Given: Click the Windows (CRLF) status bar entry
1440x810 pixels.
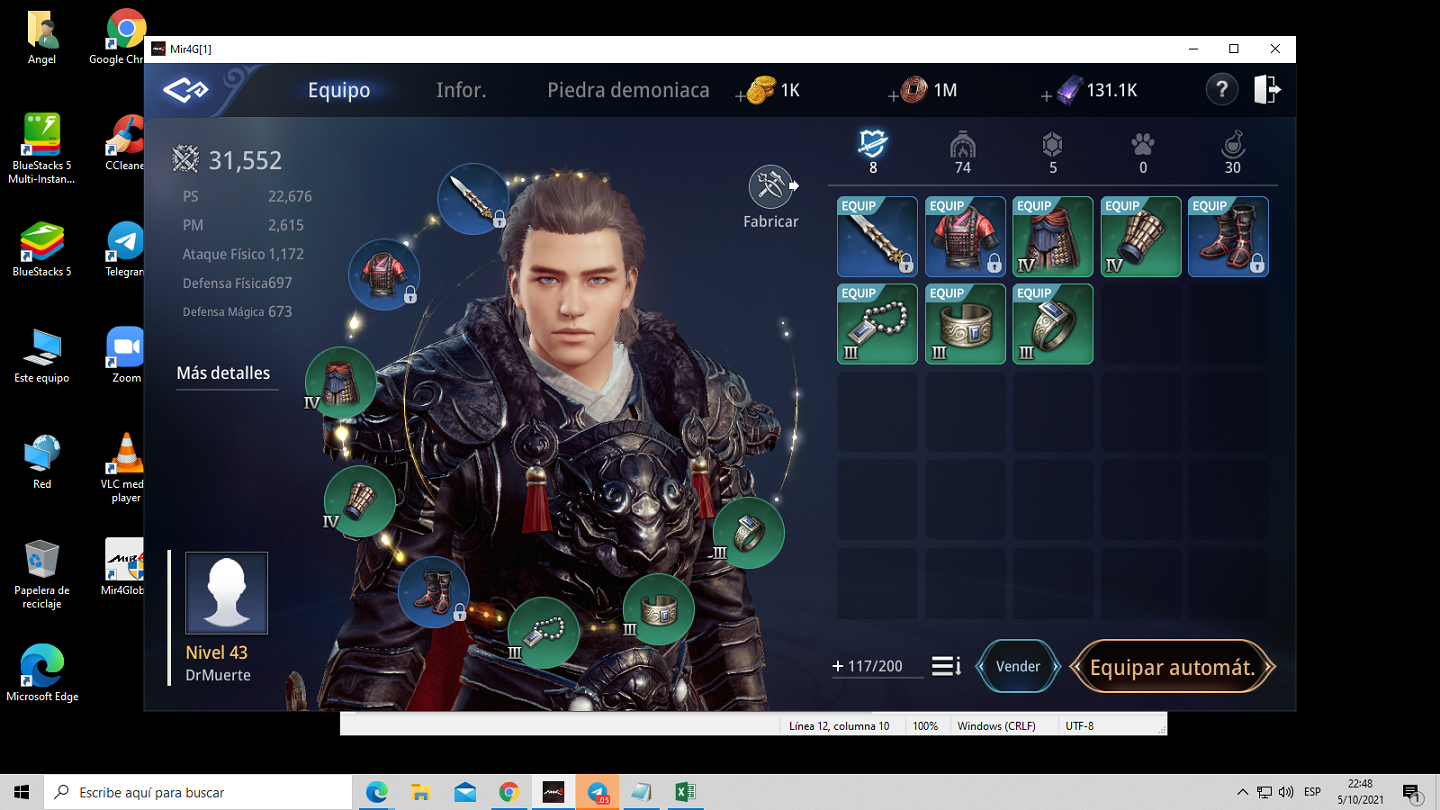Looking at the screenshot, I should (996, 726).
